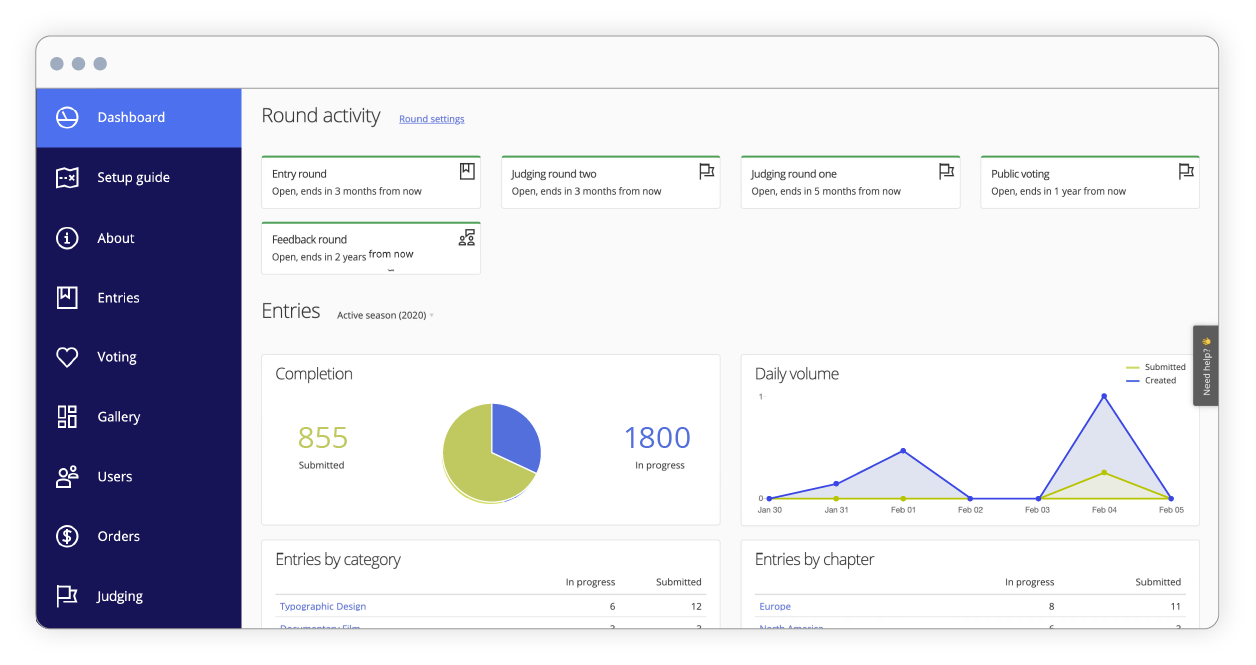Click the Feedback round group icon
Screen dimensions: 1256x665
[466, 238]
